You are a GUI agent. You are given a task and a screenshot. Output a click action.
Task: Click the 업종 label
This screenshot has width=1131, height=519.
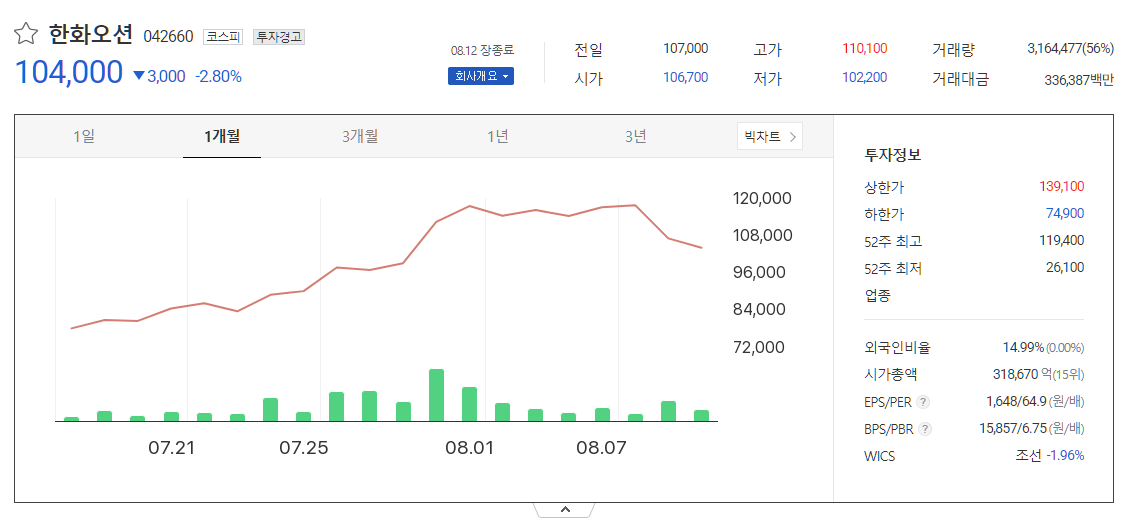coord(877,295)
